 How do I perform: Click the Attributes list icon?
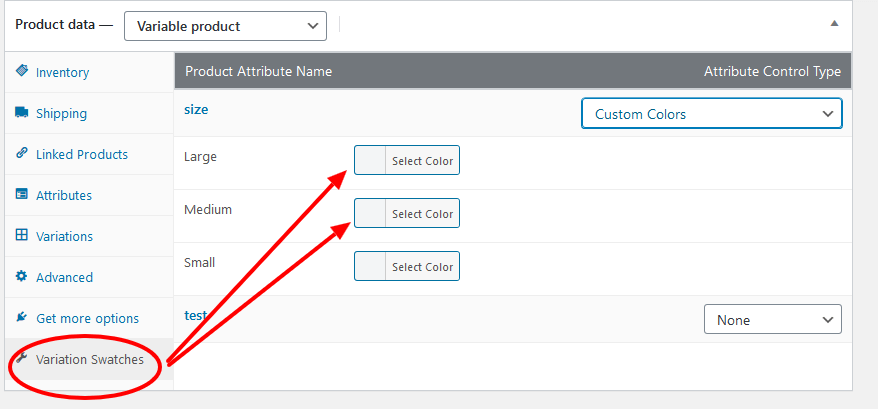(x=21, y=195)
